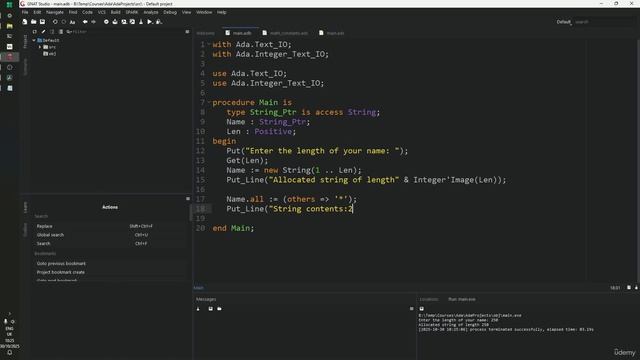Image resolution: width=640 pixels, height=360 pixels.
Task: Open File Explorer from the taskbar
Action: pyautogui.click(x=9, y=26)
